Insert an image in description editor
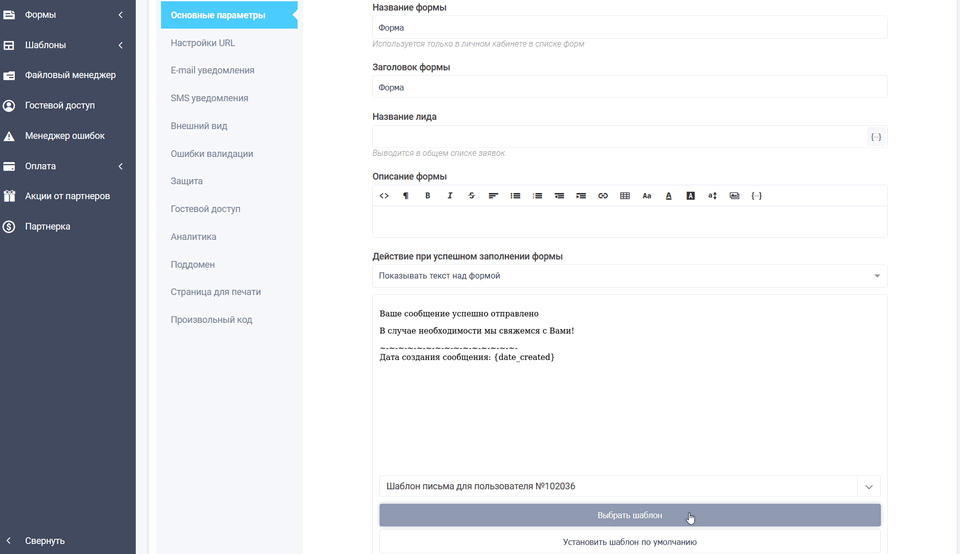960x554 pixels. pos(734,196)
